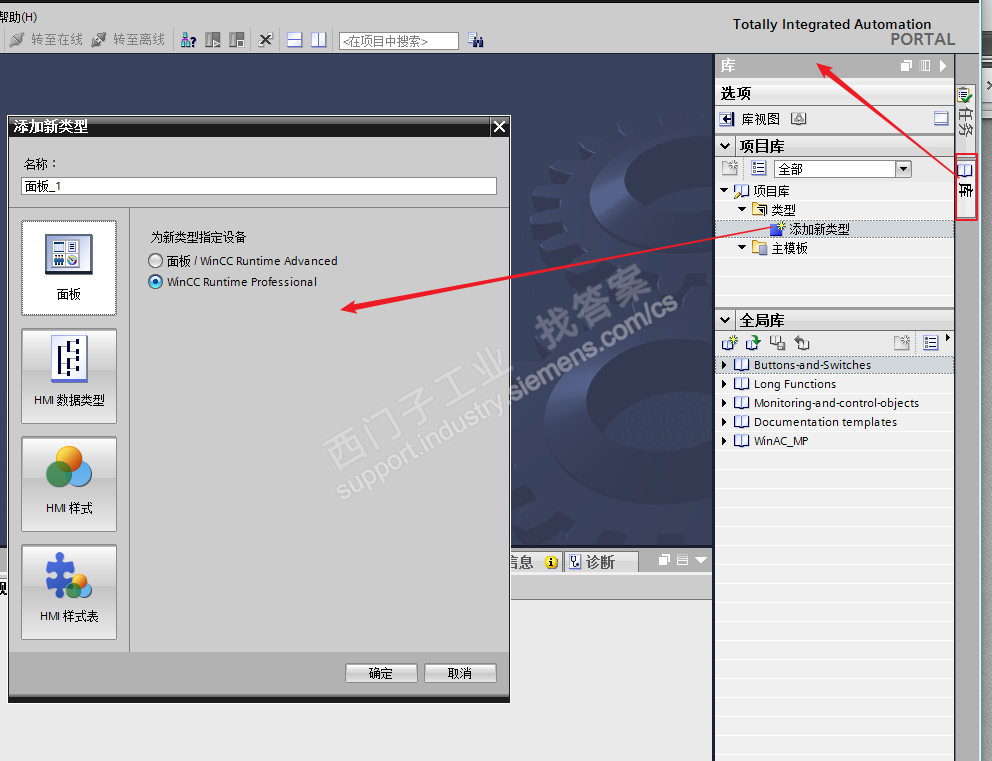Toggle inspector panel layout icon
This screenshot has height=761, width=992.
pyautogui.click(x=682, y=560)
